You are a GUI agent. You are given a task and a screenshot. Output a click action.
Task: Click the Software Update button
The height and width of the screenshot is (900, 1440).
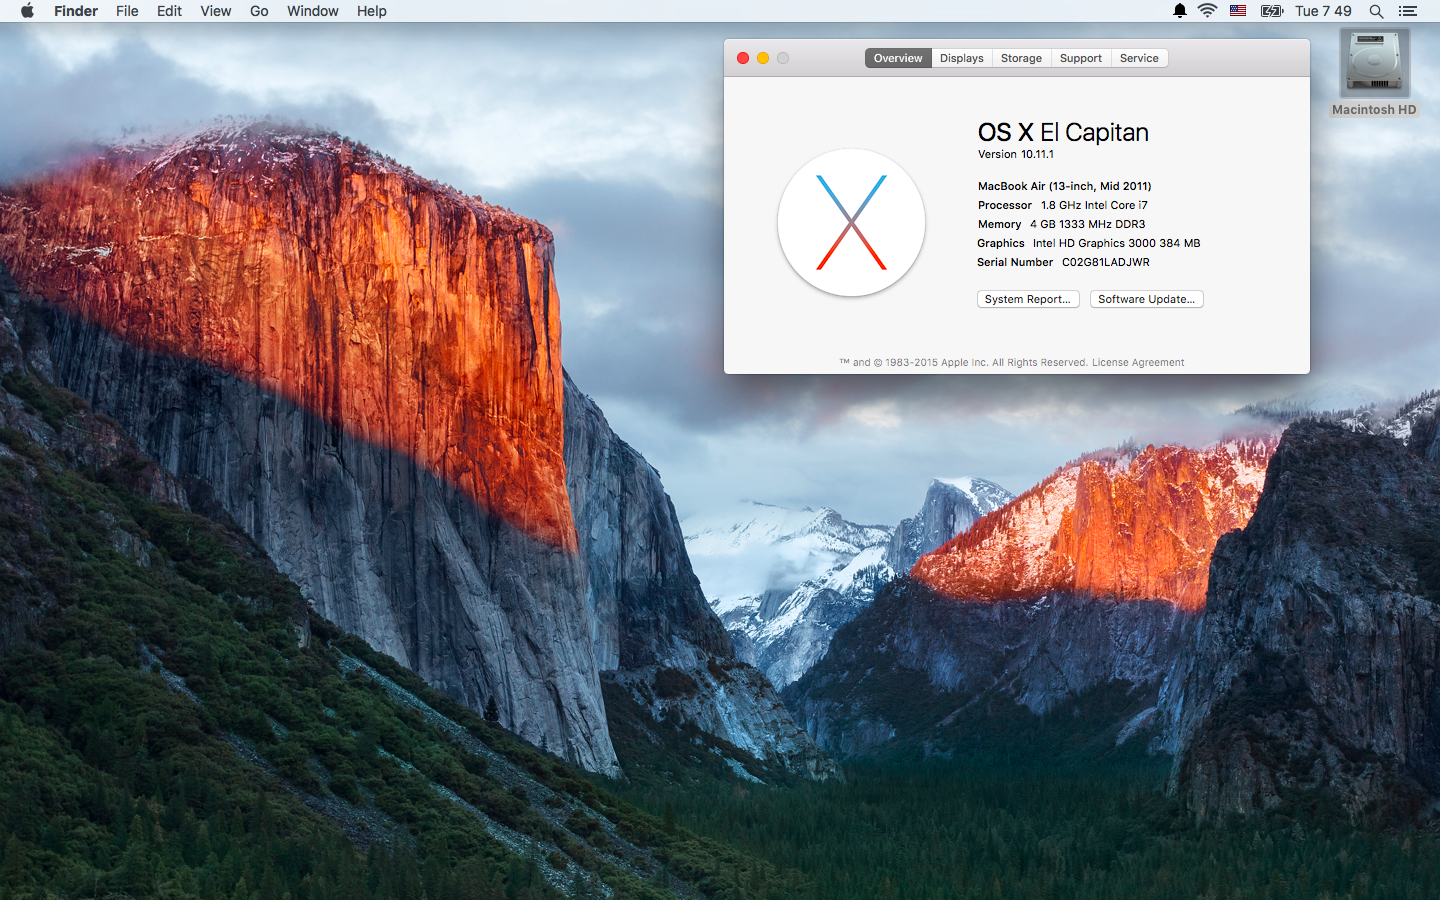click(1147, 299)
